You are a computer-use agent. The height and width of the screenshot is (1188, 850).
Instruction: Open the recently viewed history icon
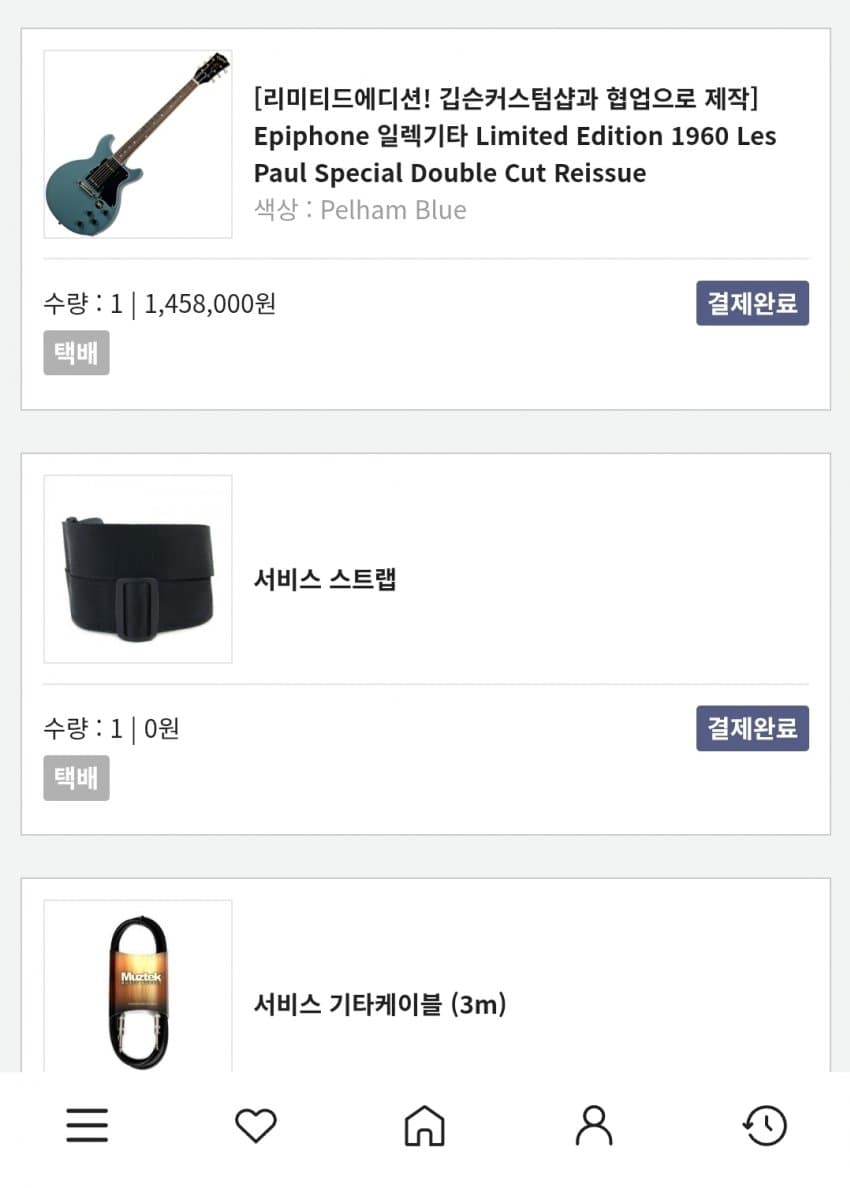765,1126
